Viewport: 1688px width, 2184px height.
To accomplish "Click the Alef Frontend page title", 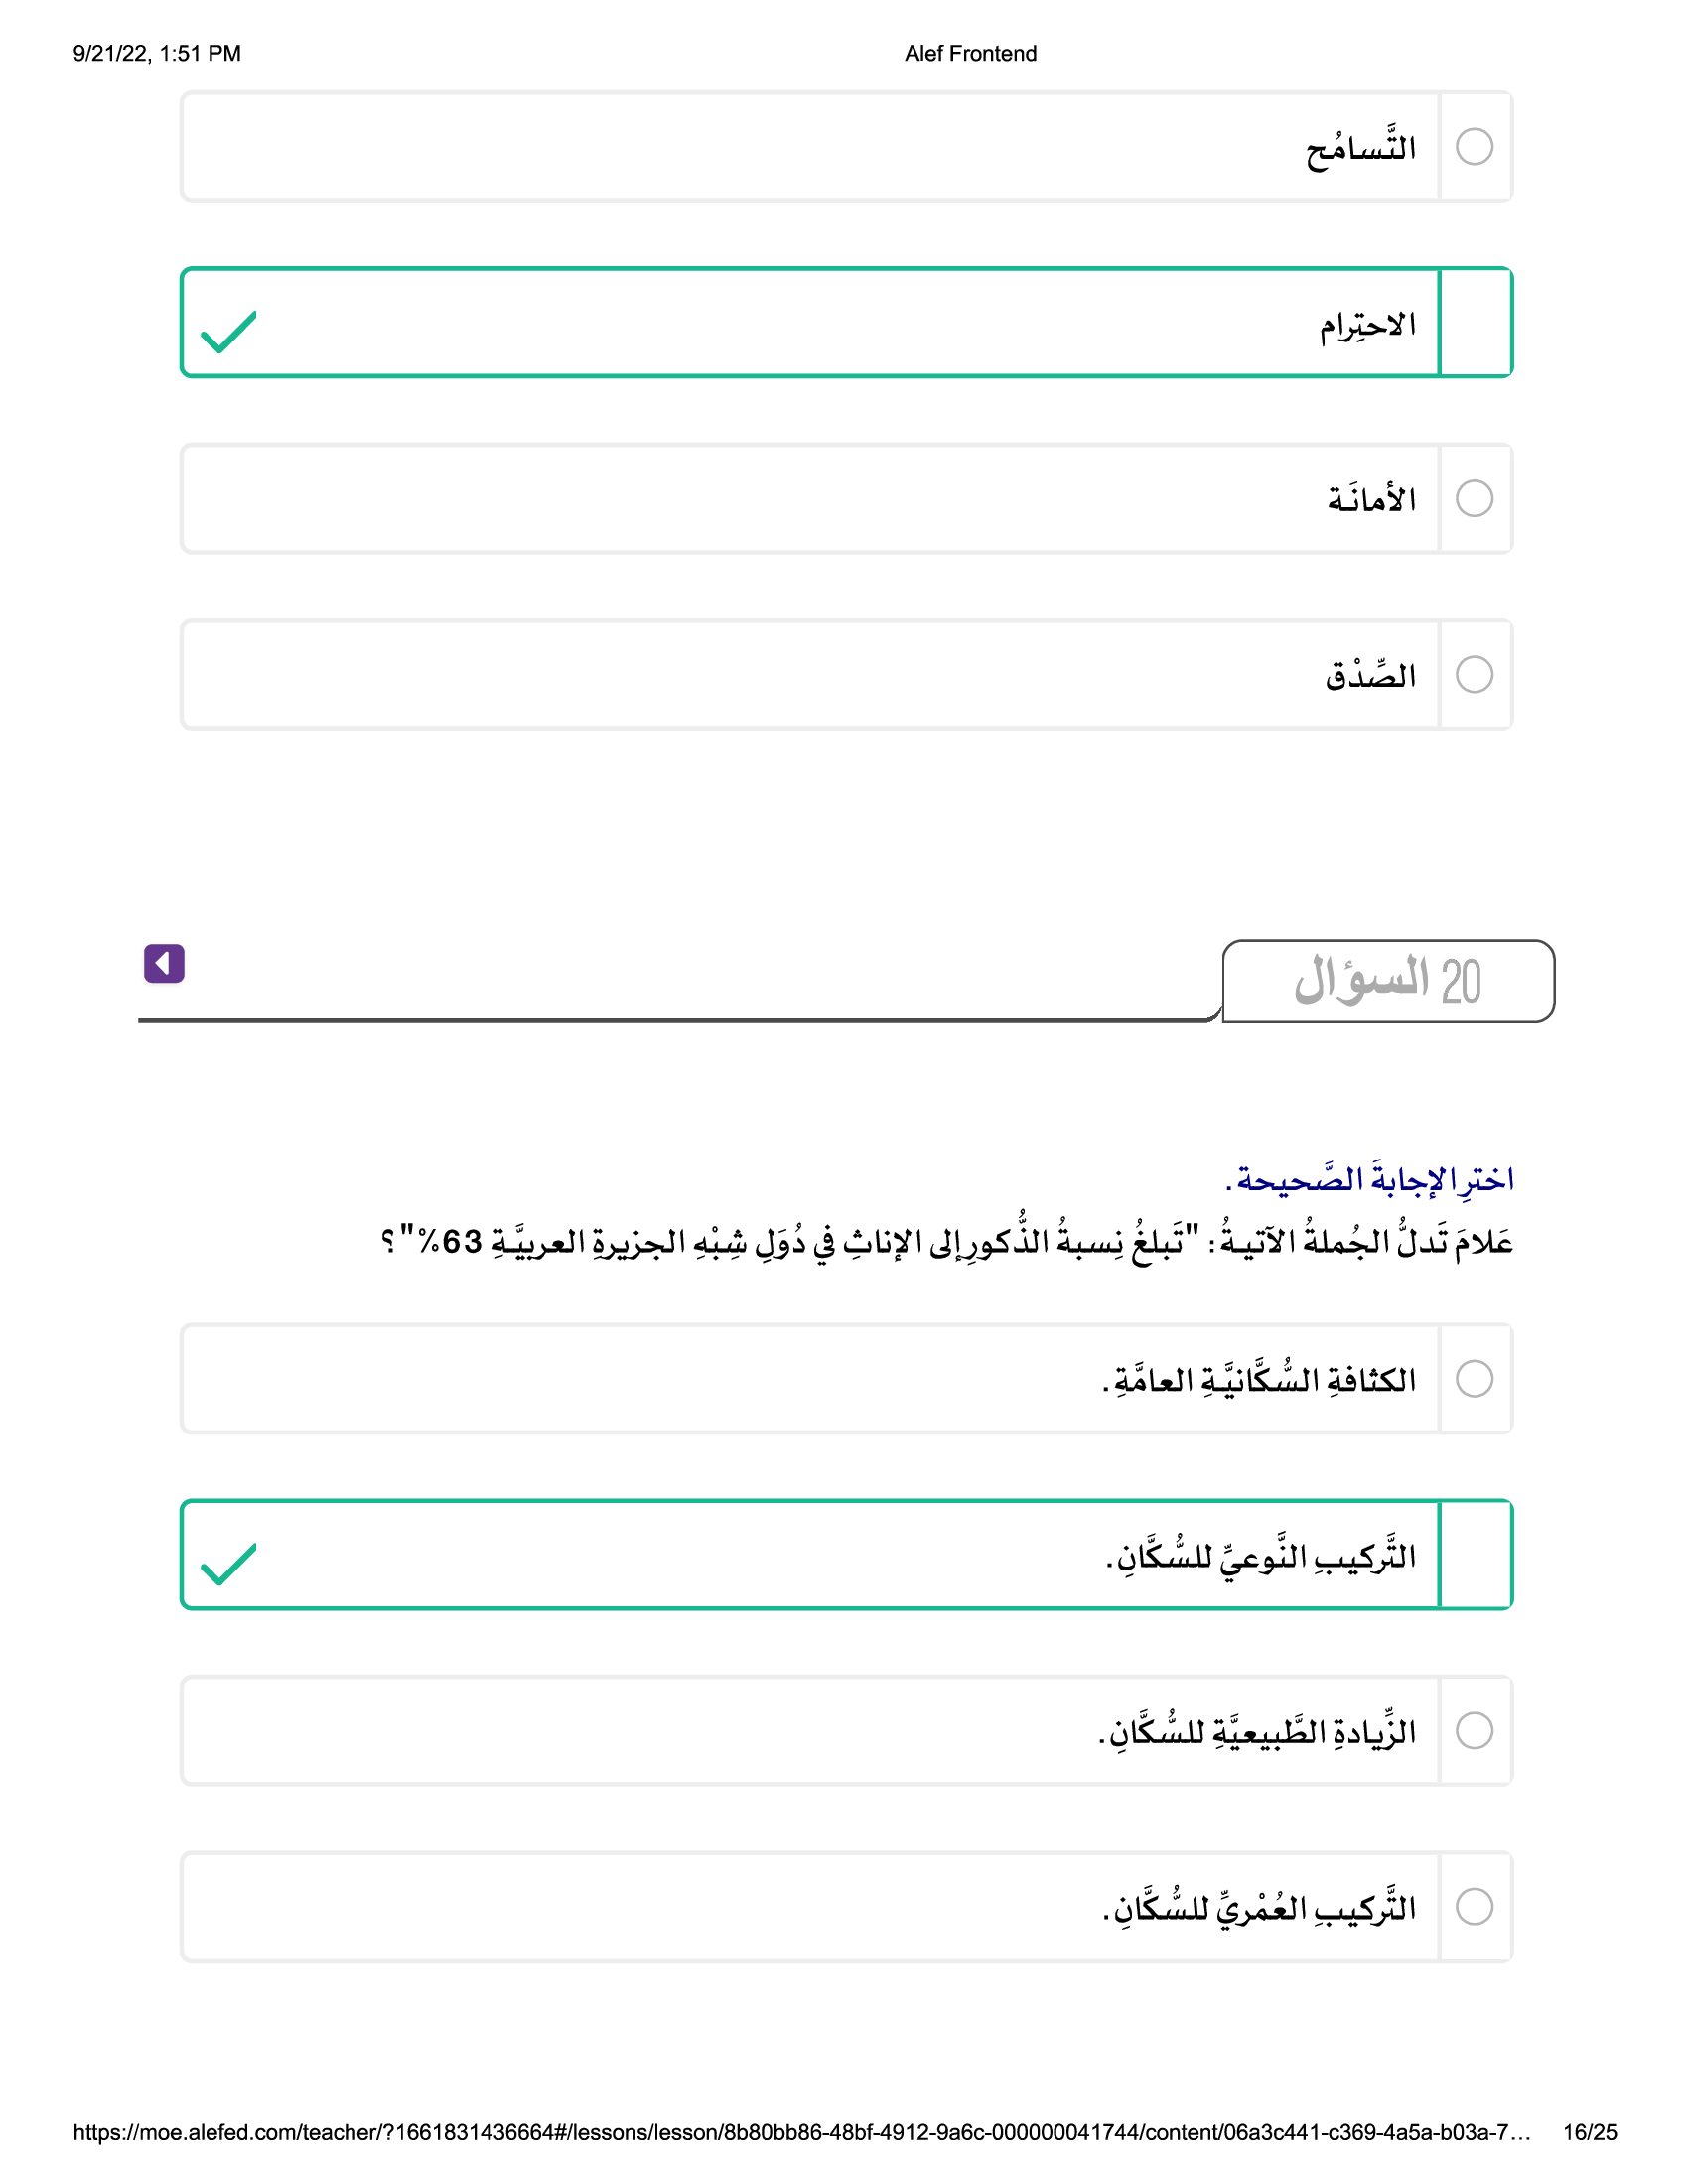I will tap(970, 54).
